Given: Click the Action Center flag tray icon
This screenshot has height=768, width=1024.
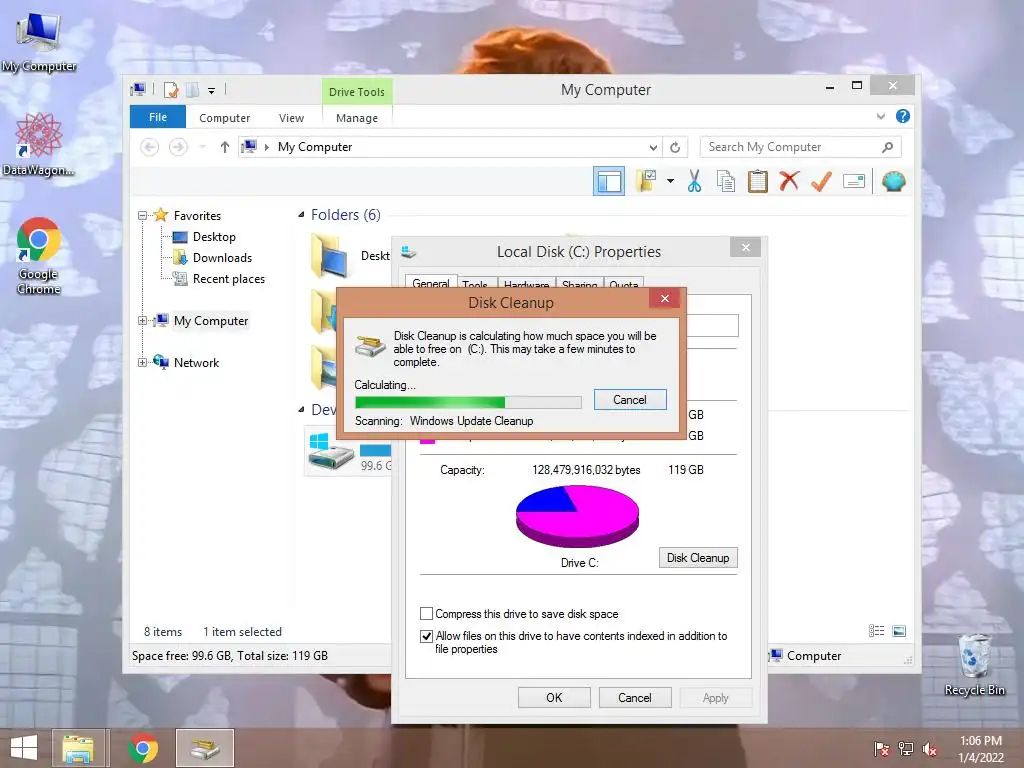Looking at the screenshot, I should (881, 749).
